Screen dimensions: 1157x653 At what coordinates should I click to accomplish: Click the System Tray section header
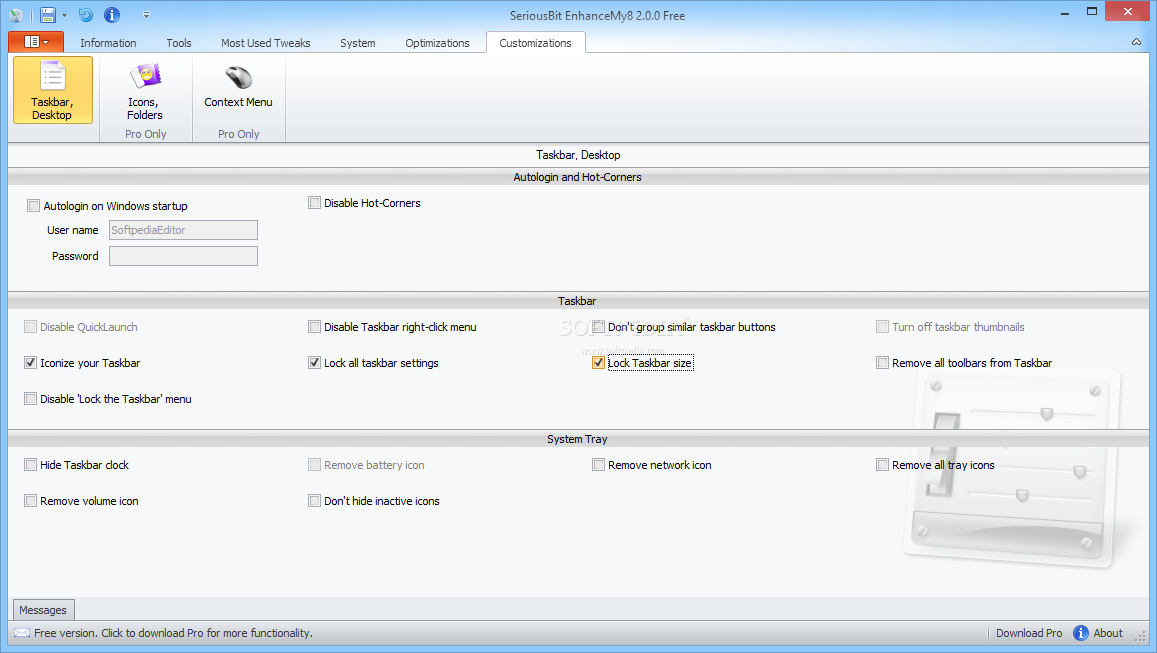577,439
